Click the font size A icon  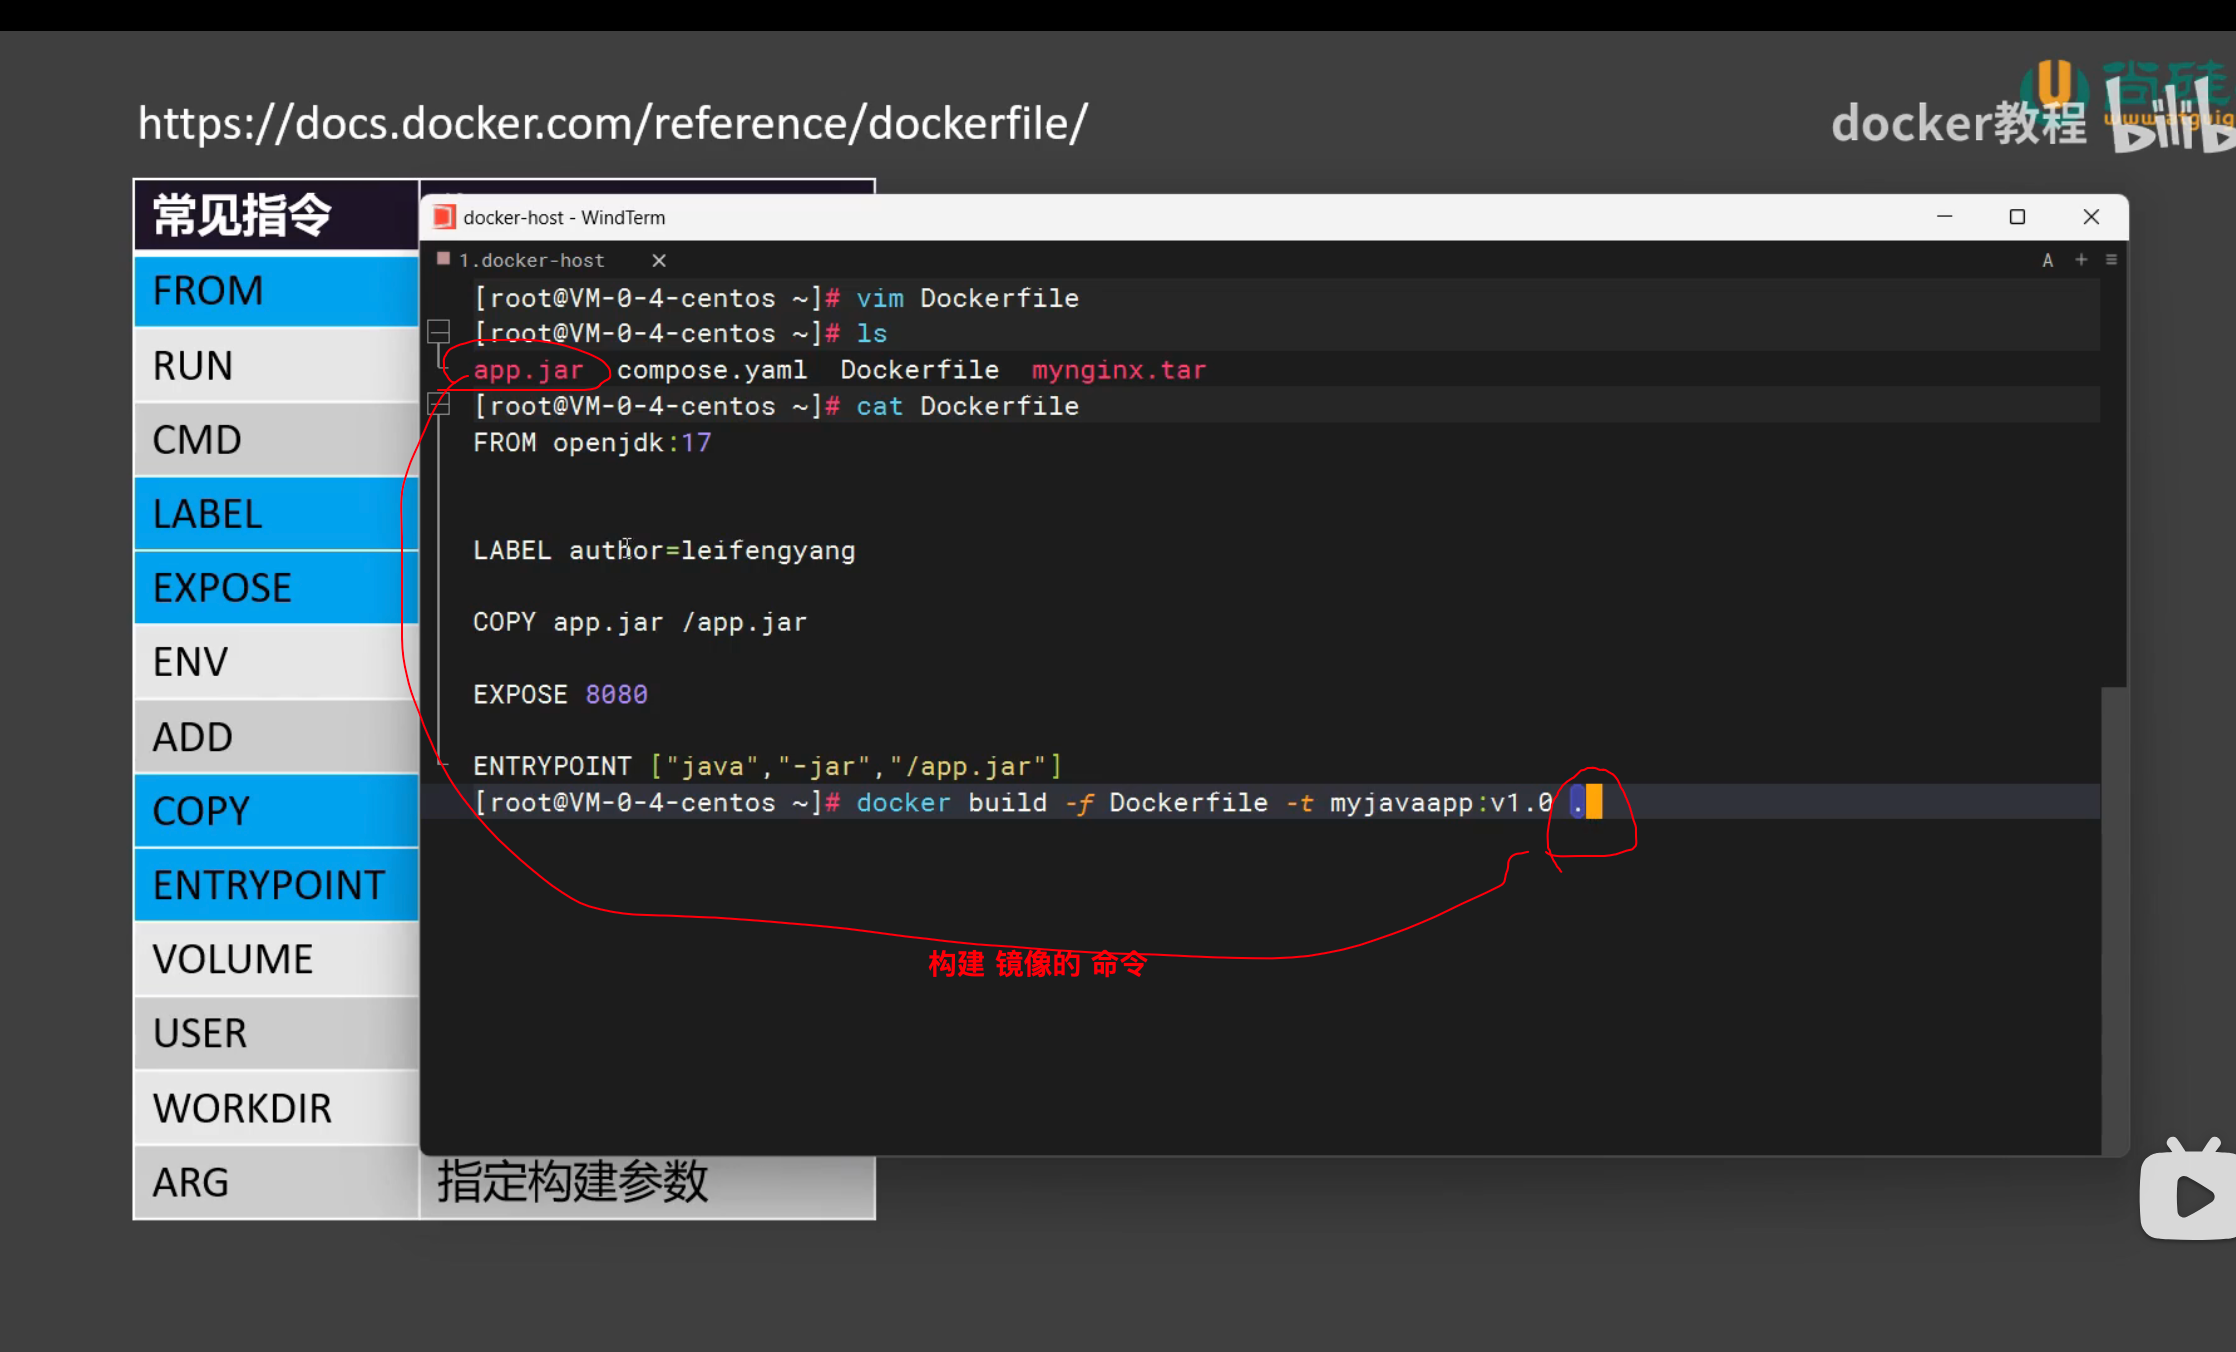pyautogui.click(x=2047, y=260)
